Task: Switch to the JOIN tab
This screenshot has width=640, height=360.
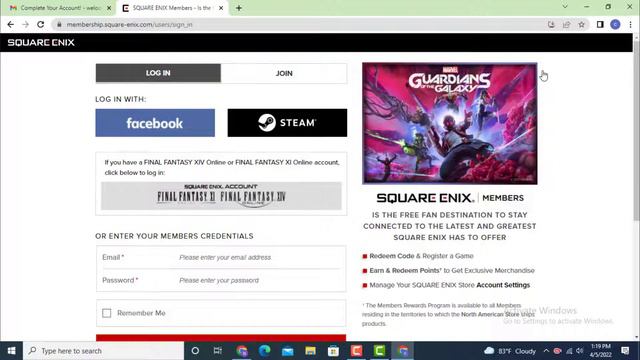Action: tap(284, 73)
